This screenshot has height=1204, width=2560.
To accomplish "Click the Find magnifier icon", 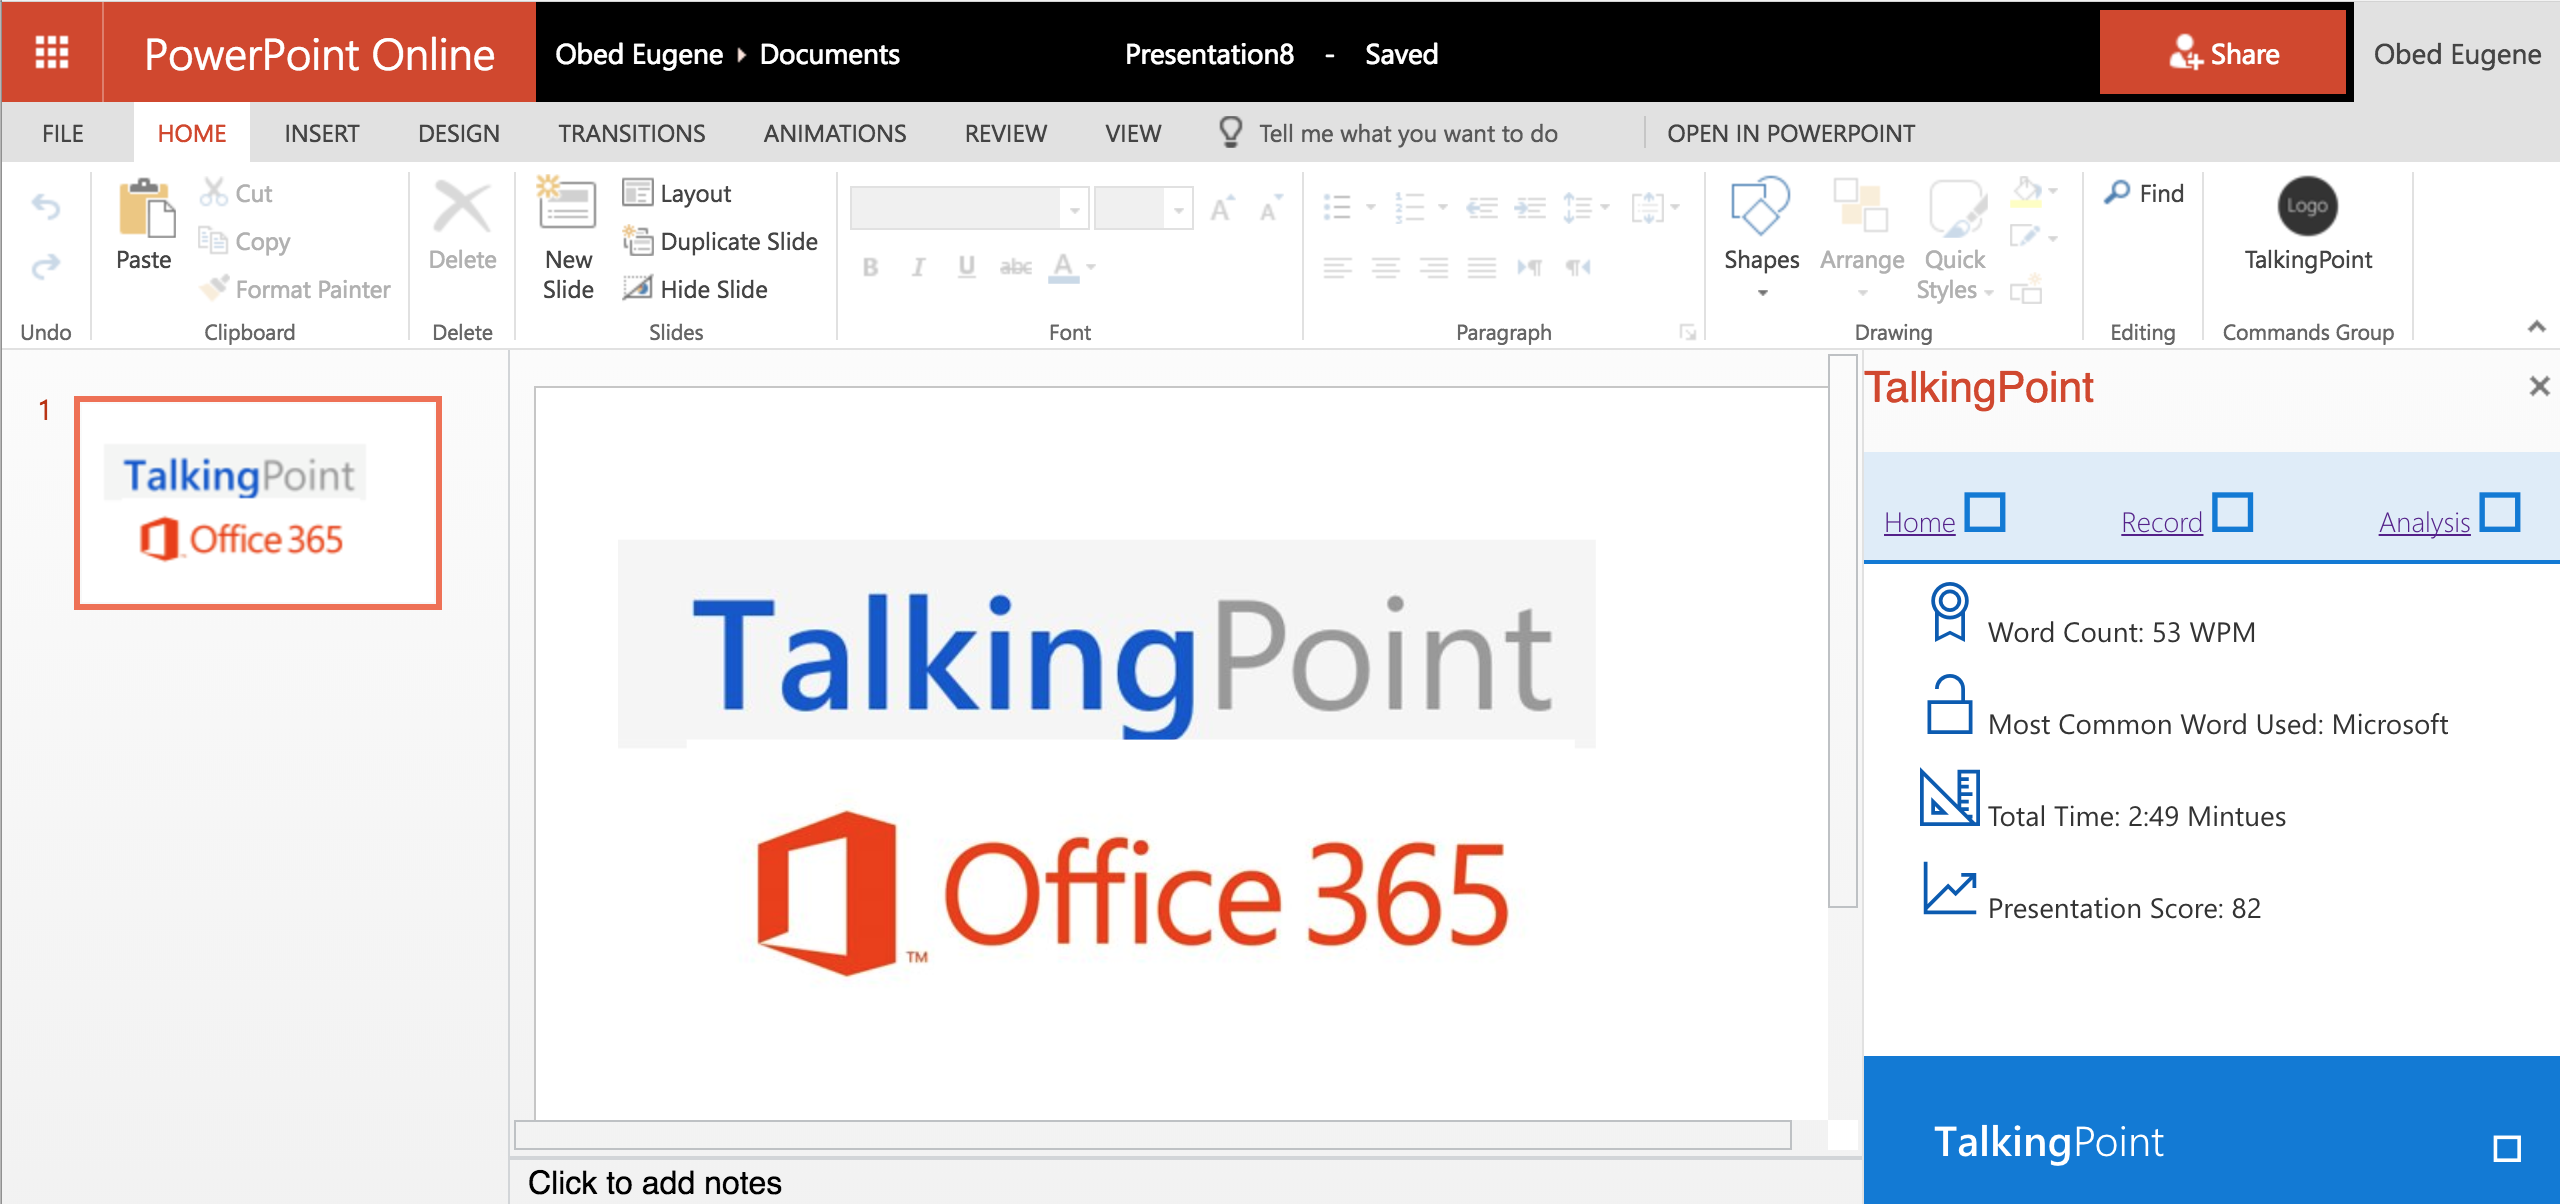I will pos(2117,193).
